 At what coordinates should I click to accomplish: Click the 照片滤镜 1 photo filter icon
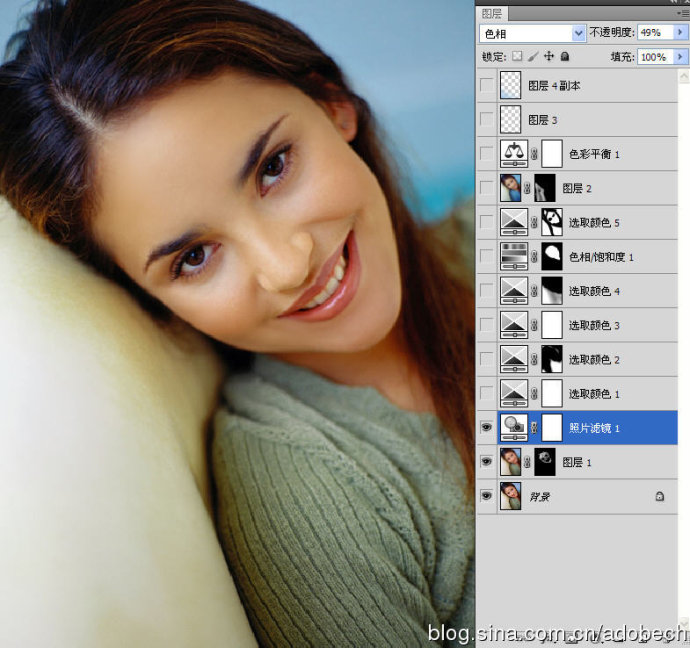coord(514,427)
